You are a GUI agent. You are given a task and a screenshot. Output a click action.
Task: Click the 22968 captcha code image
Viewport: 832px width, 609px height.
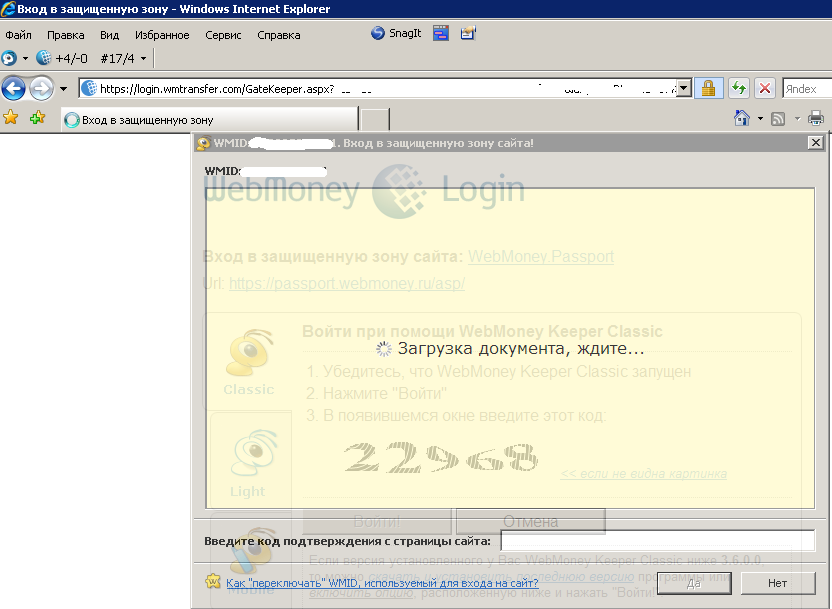click(440, 457)
